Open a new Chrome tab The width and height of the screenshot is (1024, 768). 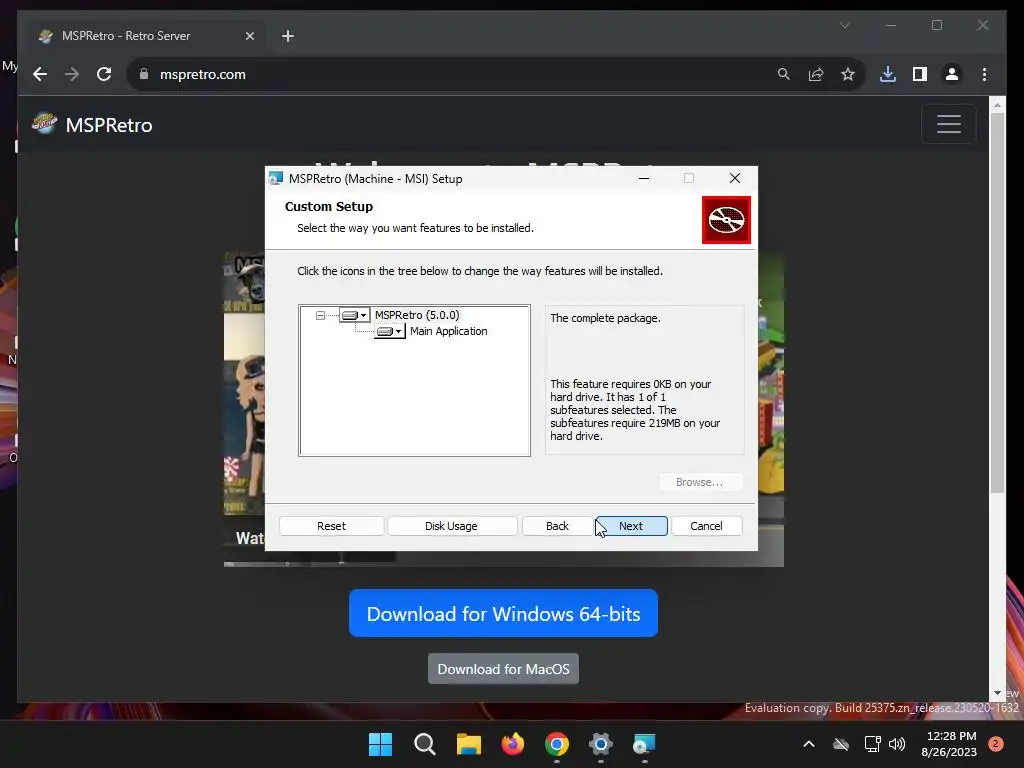(x=288, y=36)
